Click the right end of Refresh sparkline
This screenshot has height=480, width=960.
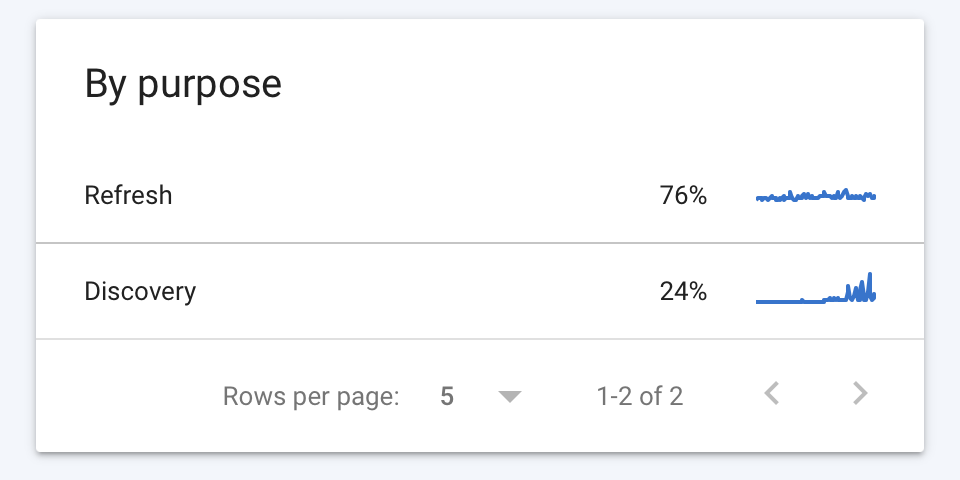click(x=874, y=197)
